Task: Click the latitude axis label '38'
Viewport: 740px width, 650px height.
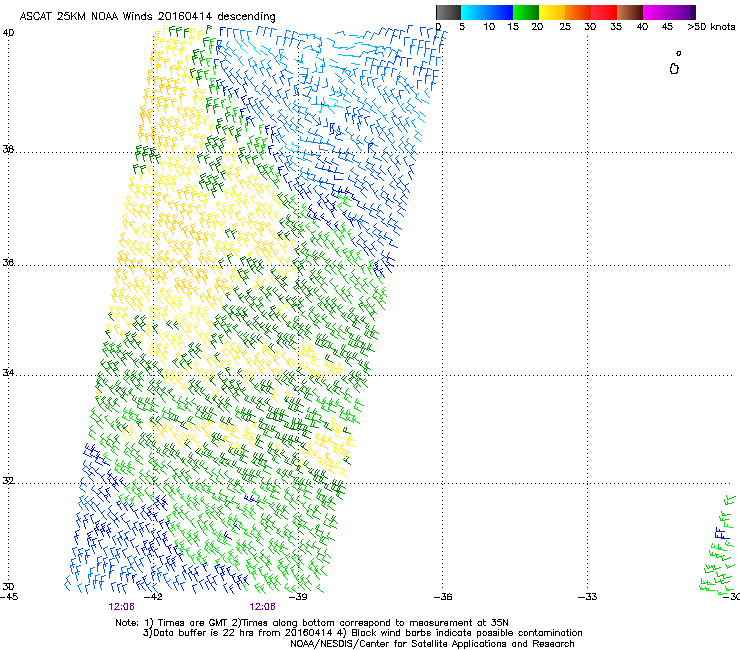Action: [x=8, y=149]
